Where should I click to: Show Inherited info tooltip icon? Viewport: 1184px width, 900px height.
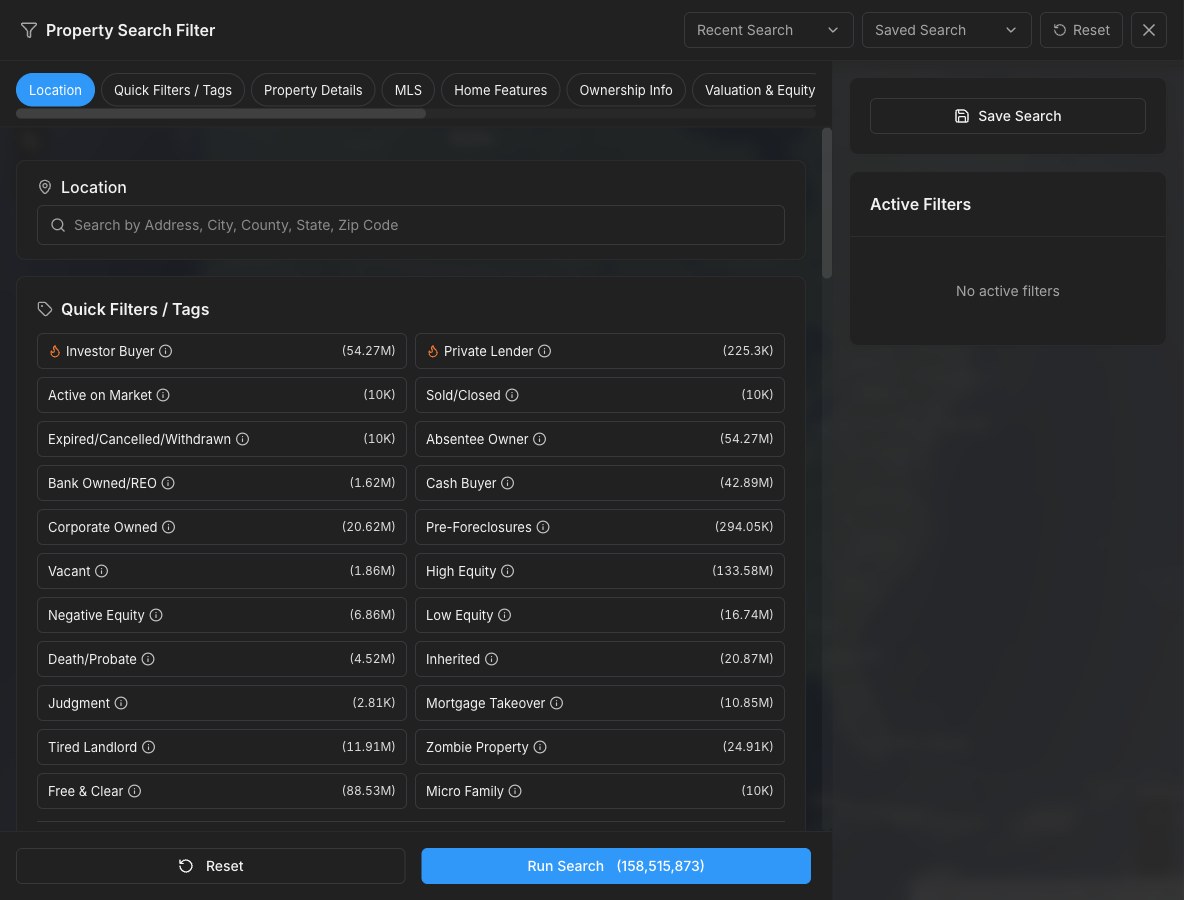click(x=492, y=659)
